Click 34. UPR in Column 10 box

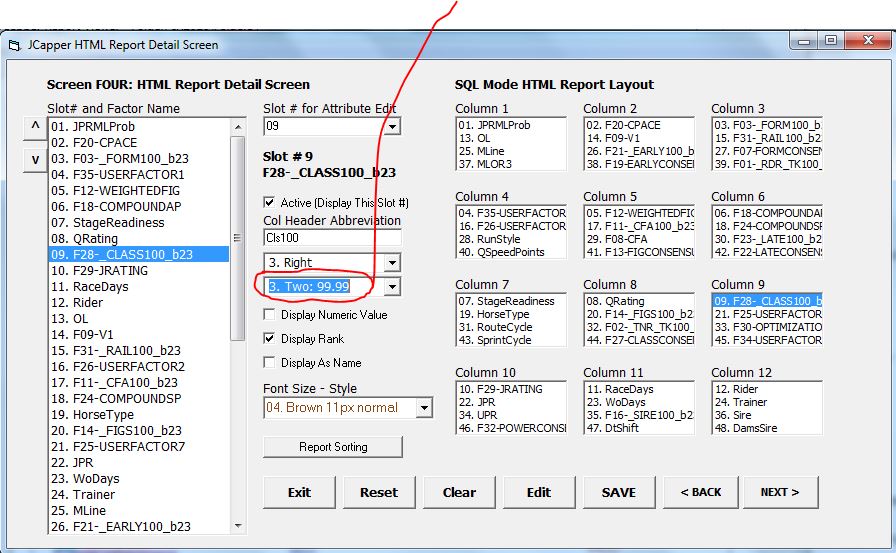[x=511, y=415]
